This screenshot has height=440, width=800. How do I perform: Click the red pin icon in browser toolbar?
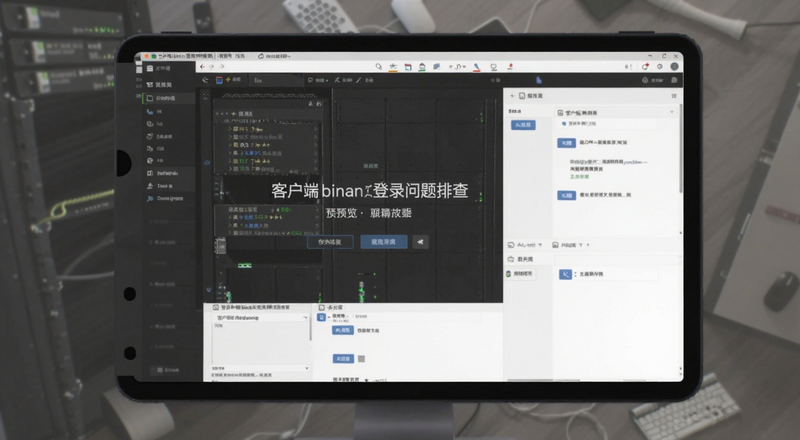[x=510, y=67]
